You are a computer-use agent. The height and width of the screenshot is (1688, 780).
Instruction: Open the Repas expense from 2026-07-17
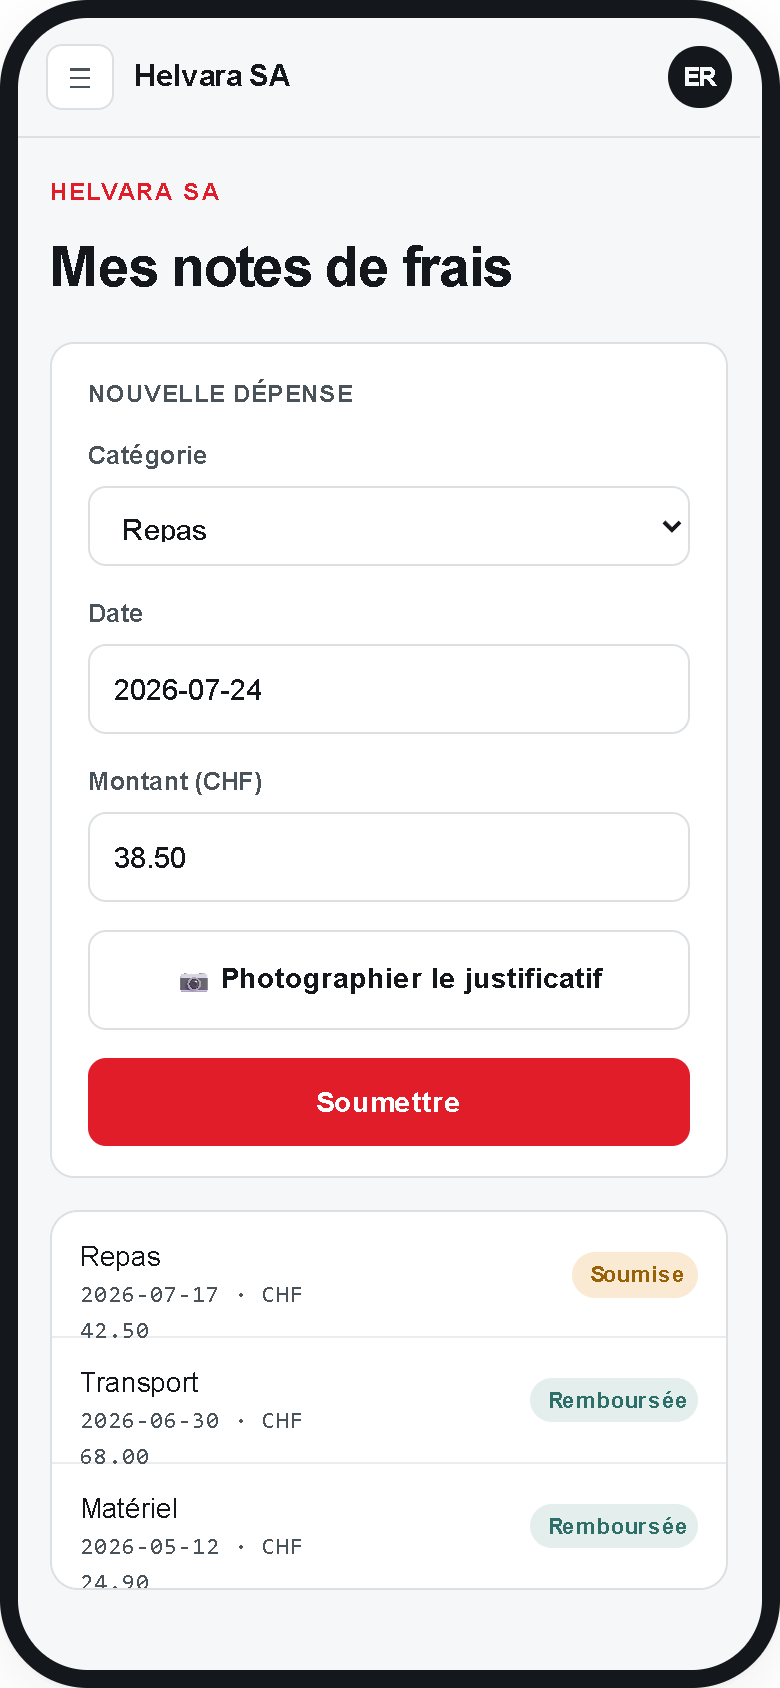click(x=389, y=1275)
